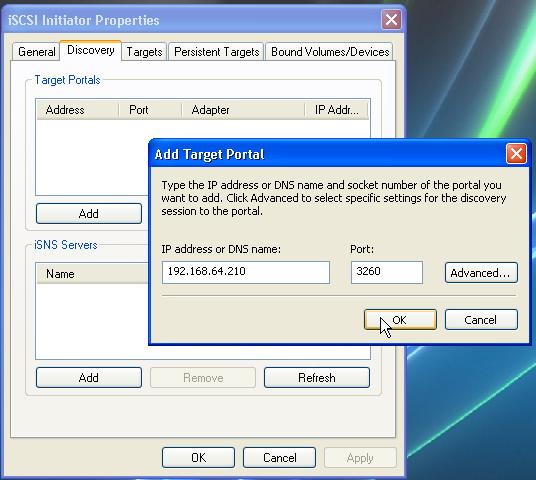Click OK in iSCSI Initiator Properties
536x480 pixels.
(x=198, y=457)
